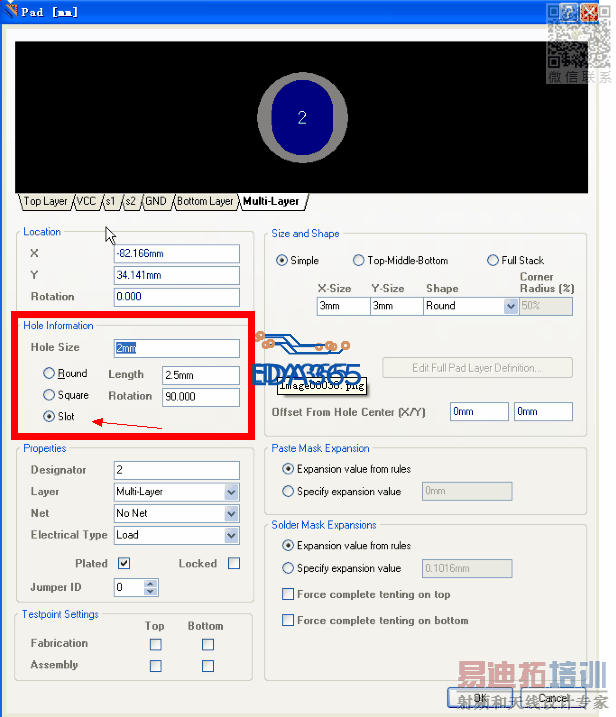Enable Force complete tenting on bottom
Viewport: 616px width, 717px height.
point(288,620)
